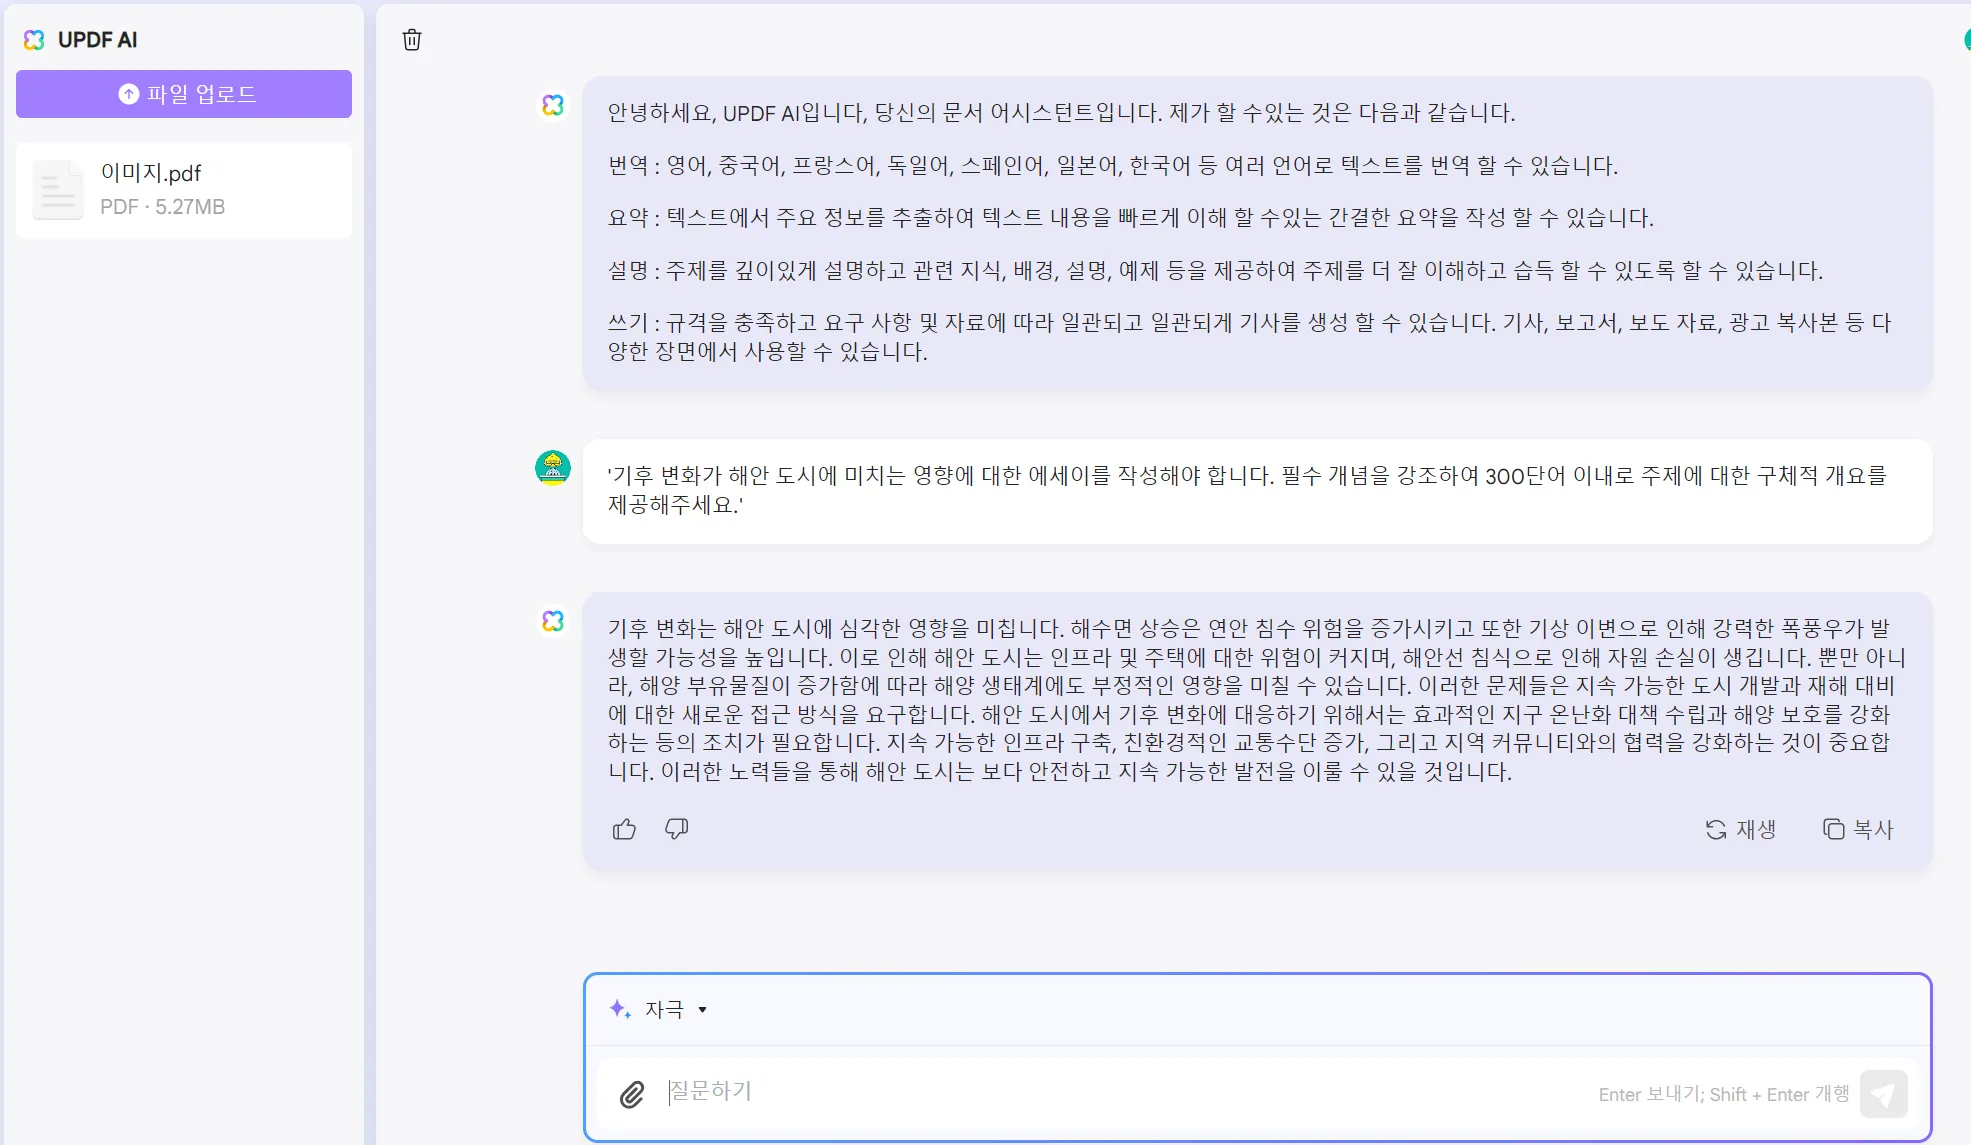Give the AI response a thumbs up
Image resolution: width=1971 pixels, height=1145 pixels.
pyautogui.click(x=624, y=829)
